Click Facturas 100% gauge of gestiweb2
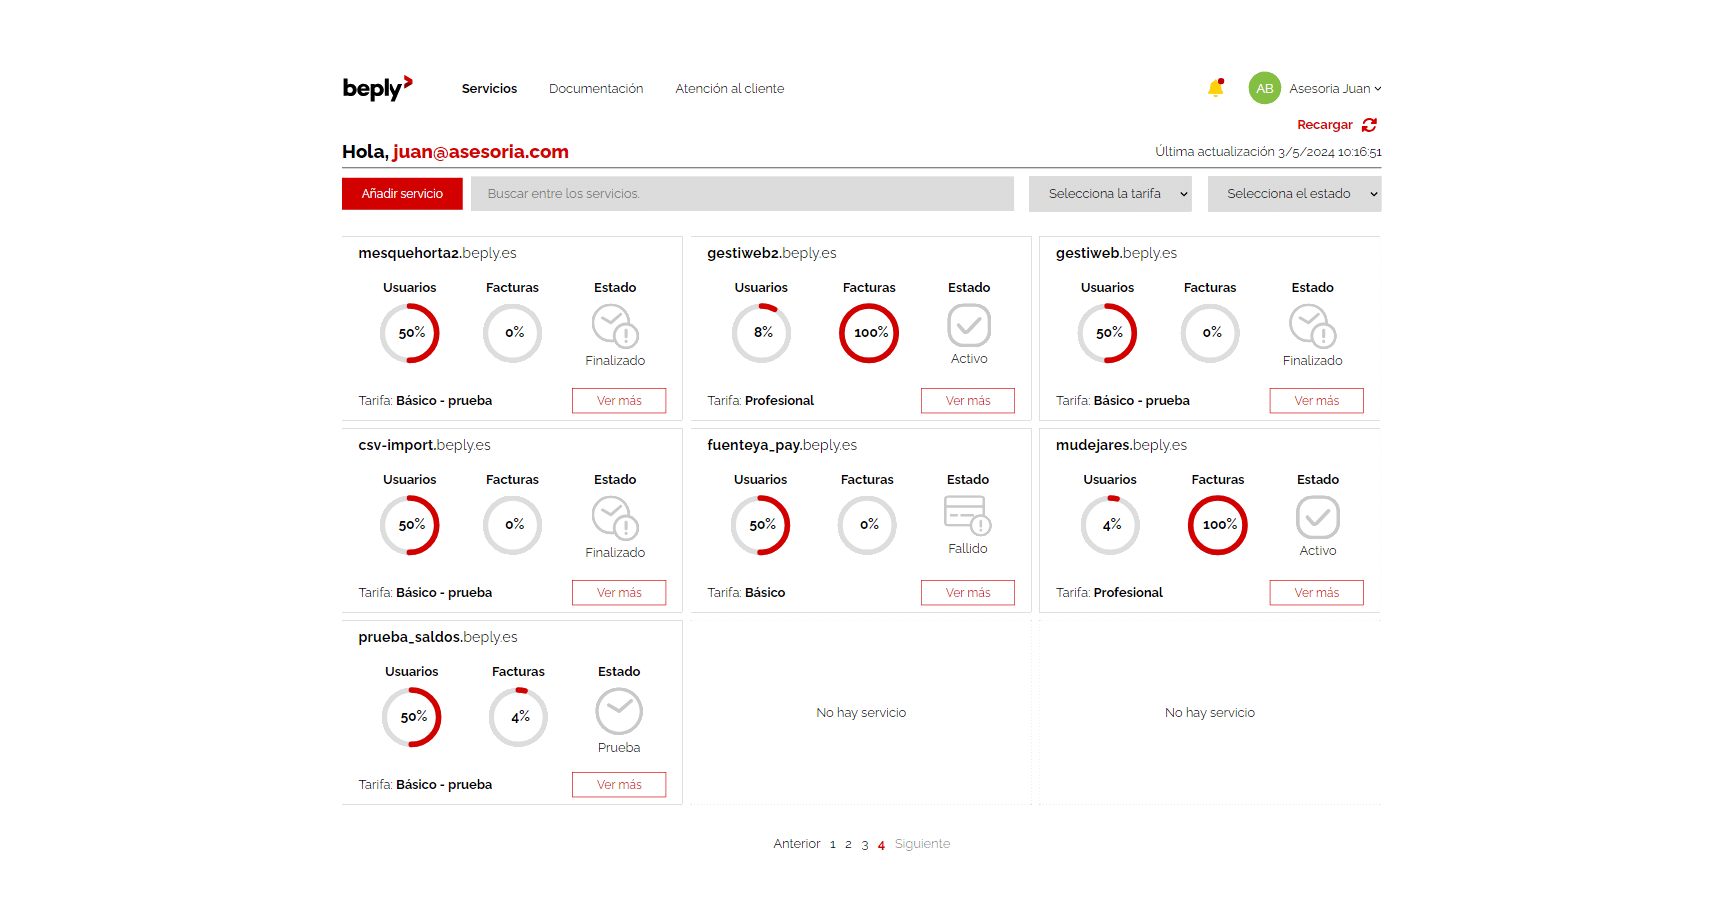 869,333
